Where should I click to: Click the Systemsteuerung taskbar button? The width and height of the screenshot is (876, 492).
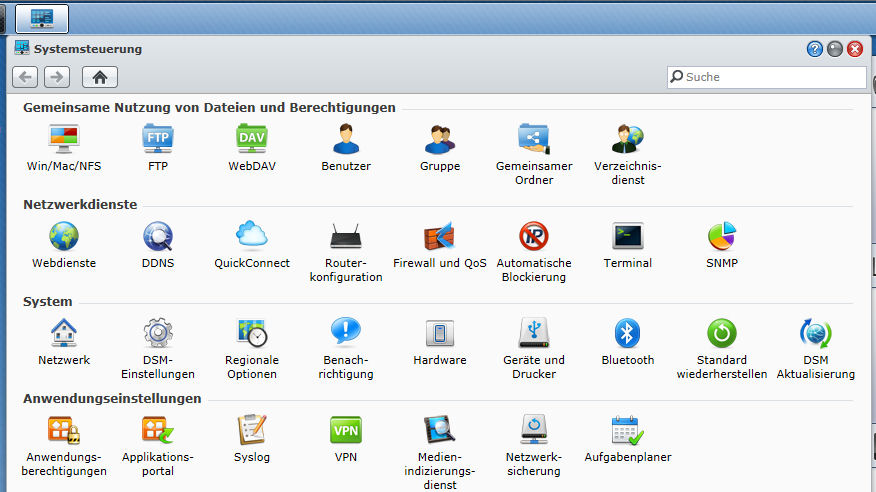click(42, 18)
